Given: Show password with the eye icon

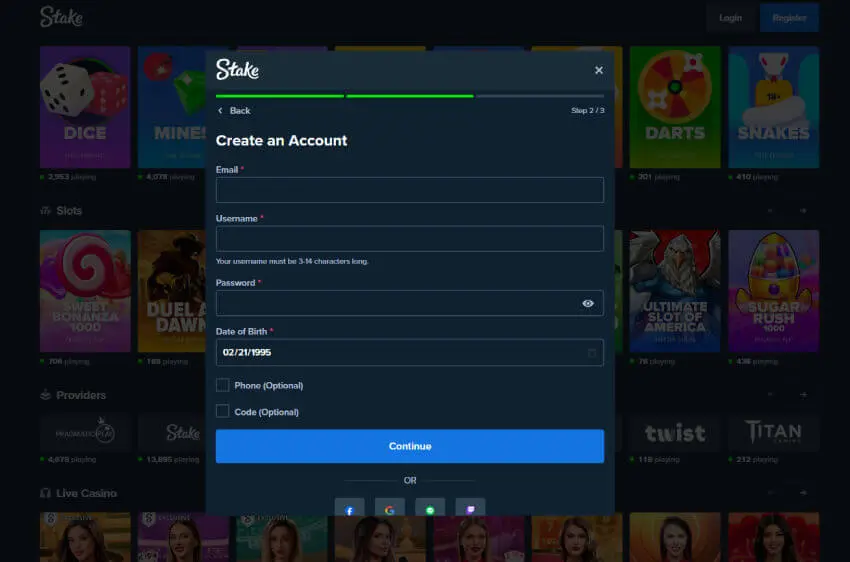Looking at the screenshot, I should tap(588, 303).
